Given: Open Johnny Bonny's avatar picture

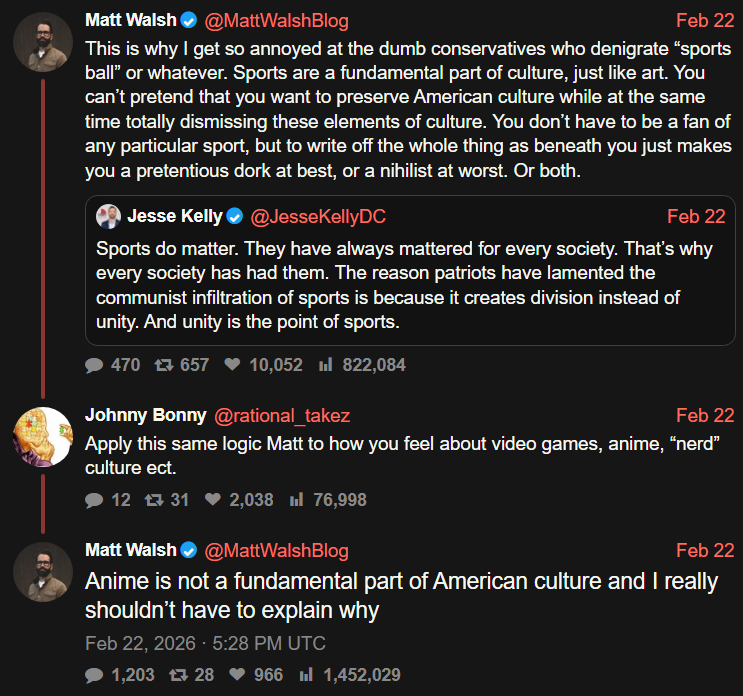Looking at the screenshot, I should [42, 438].
